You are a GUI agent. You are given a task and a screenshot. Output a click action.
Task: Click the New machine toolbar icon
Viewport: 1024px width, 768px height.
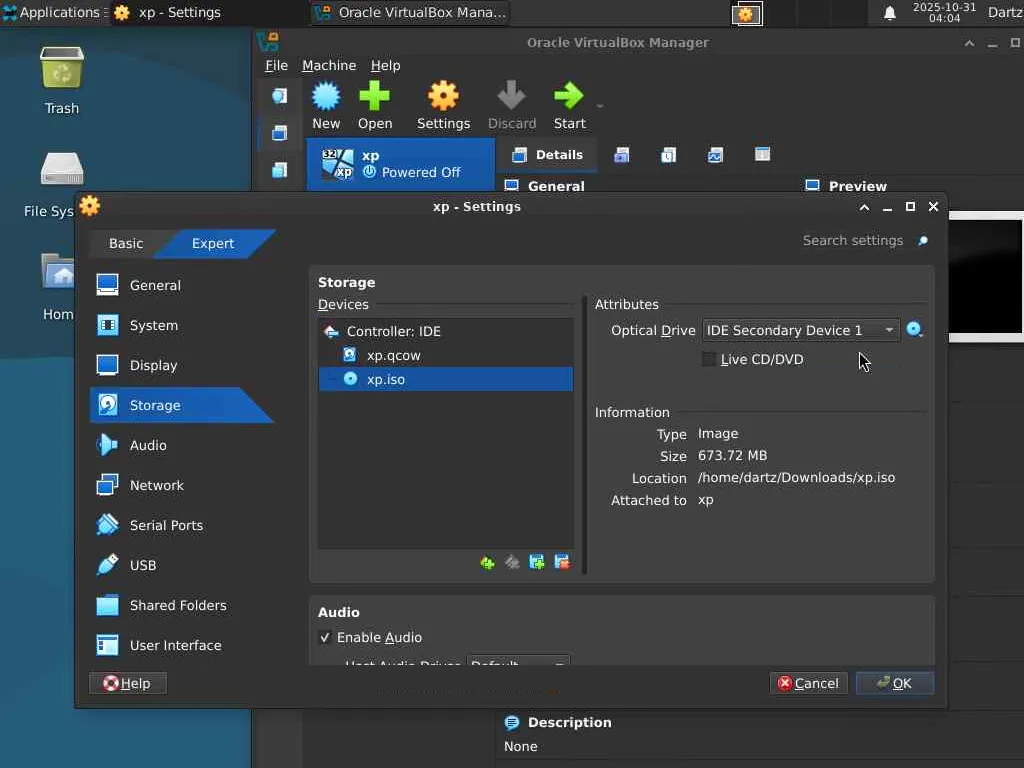326,105
